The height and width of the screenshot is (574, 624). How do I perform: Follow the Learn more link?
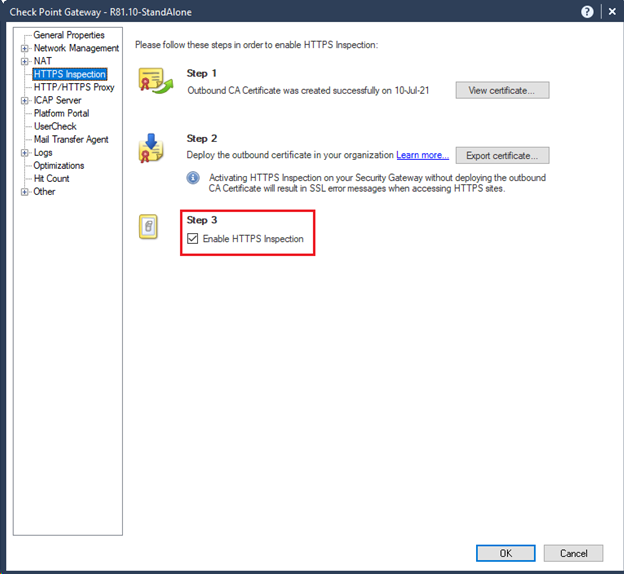coord(422,155)
